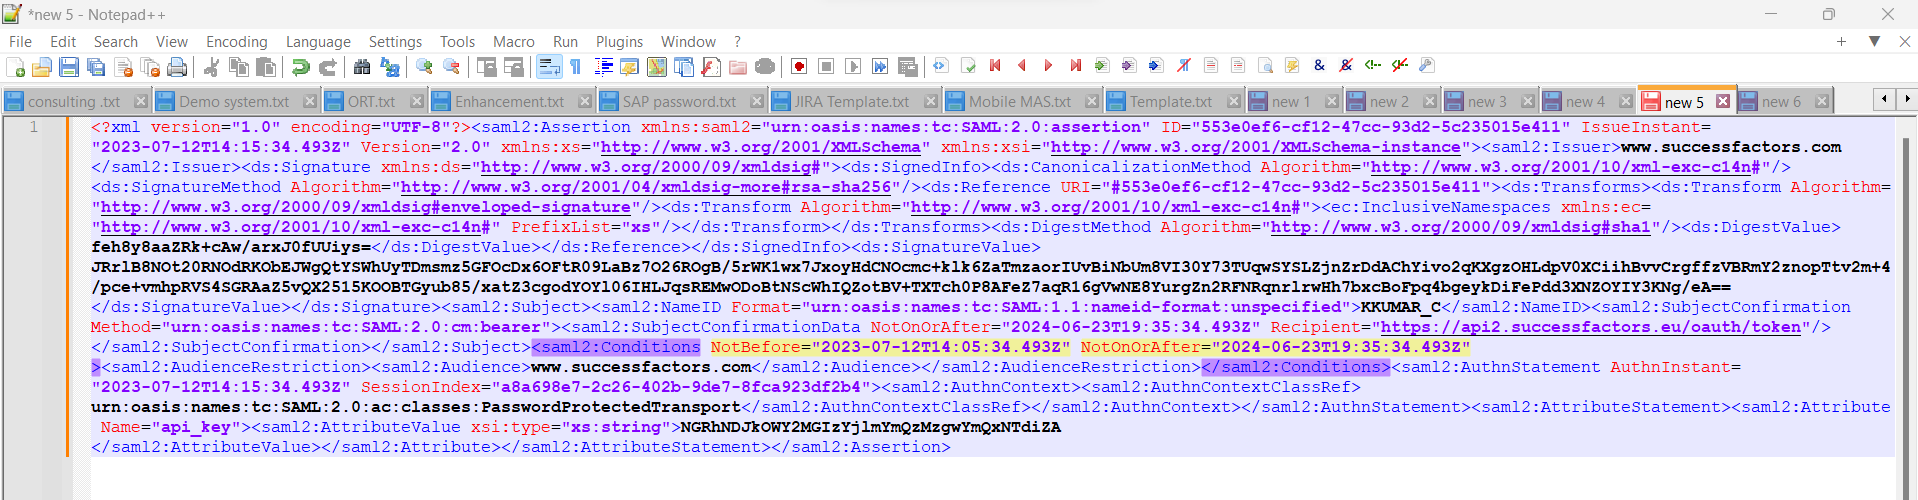Click the Close All documents toolbar icon
The image size is (1918, 500).
point(150,67)
